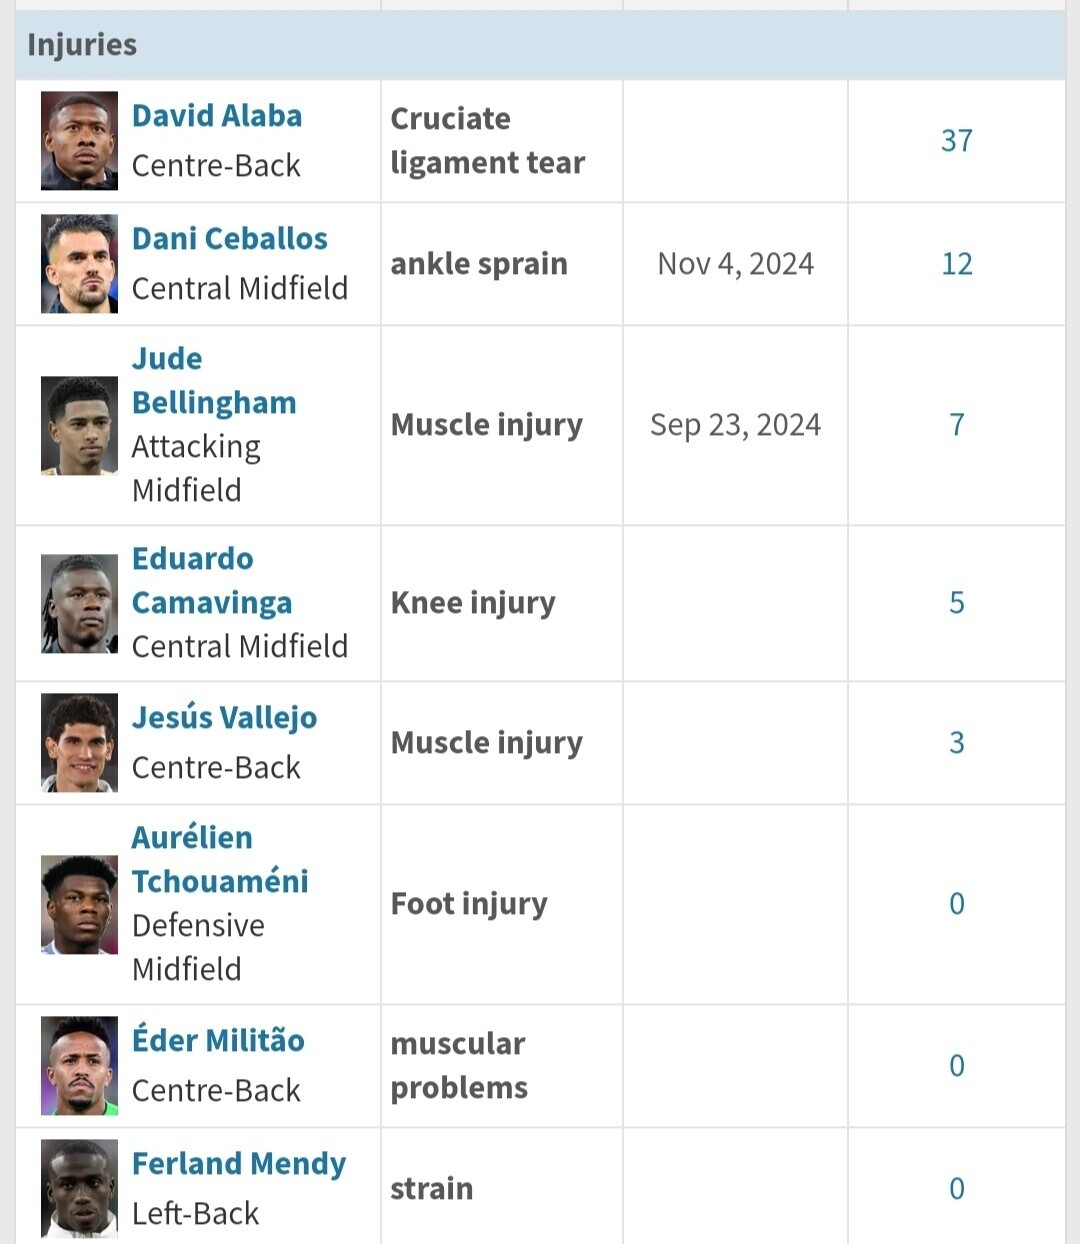Open Aurélien Tchouaméni name link
The width and height of the screenshot is (1080, 1244).
pyautogui.click(x=220, y=860)
